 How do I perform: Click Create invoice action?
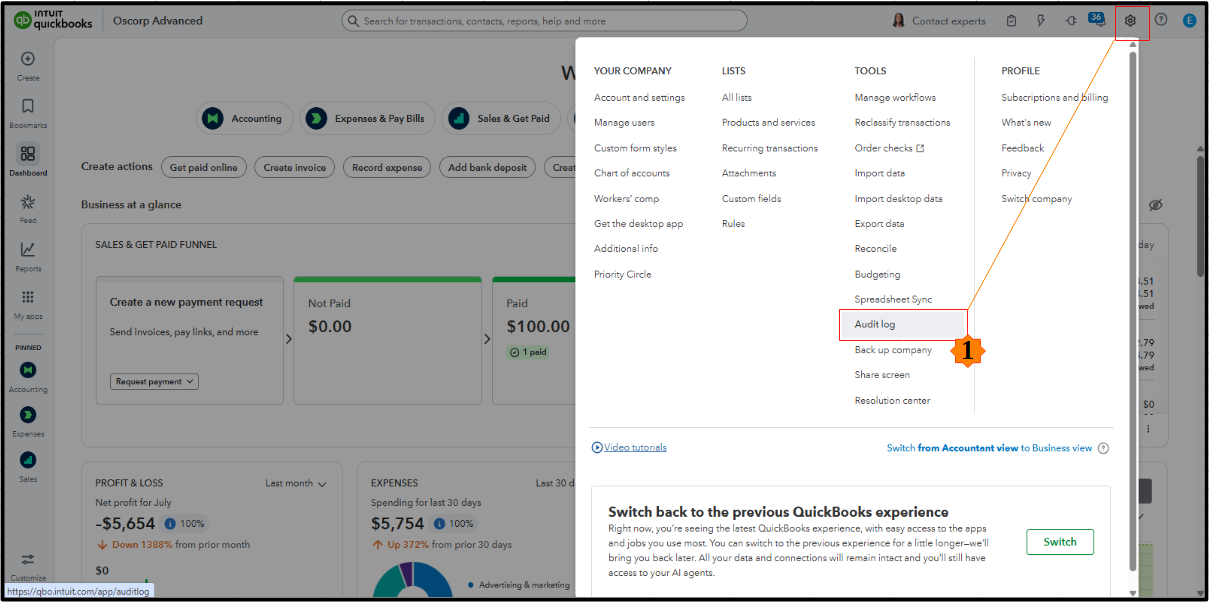(x=295, y=167)
